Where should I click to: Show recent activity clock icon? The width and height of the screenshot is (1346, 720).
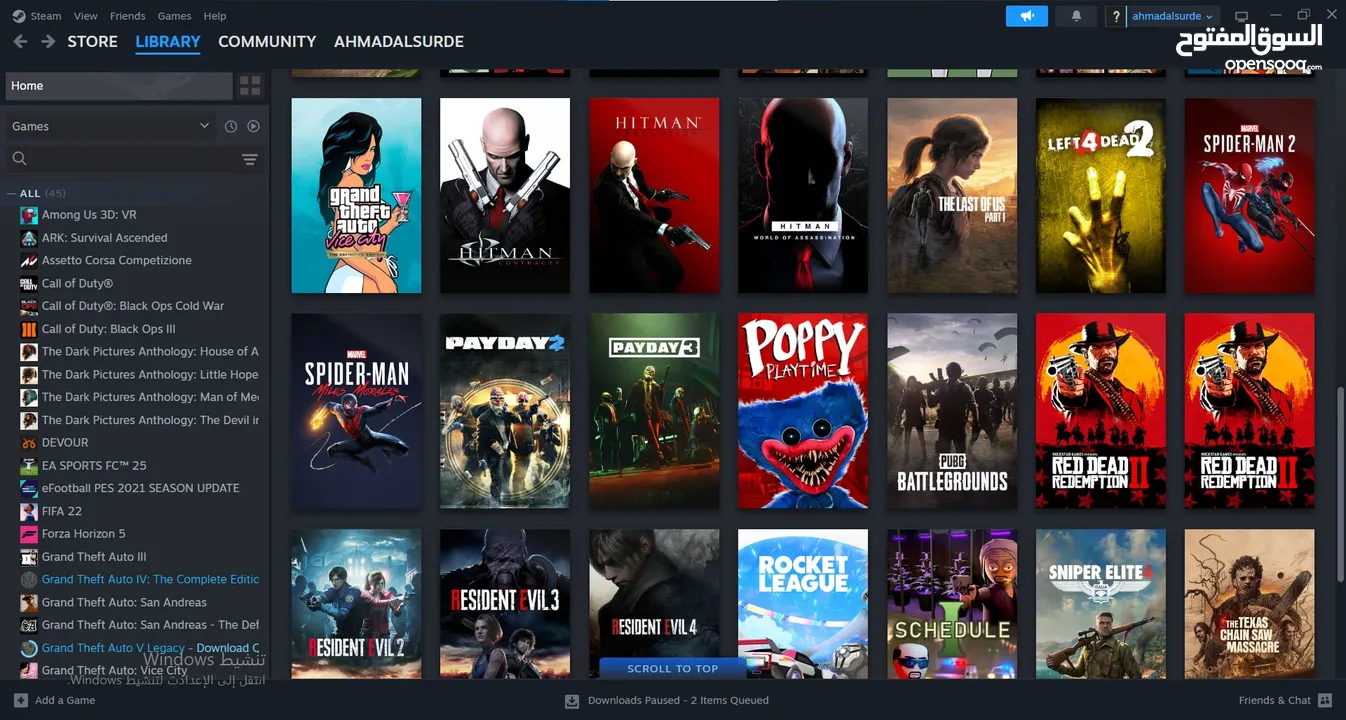click(x=231, y=126)
